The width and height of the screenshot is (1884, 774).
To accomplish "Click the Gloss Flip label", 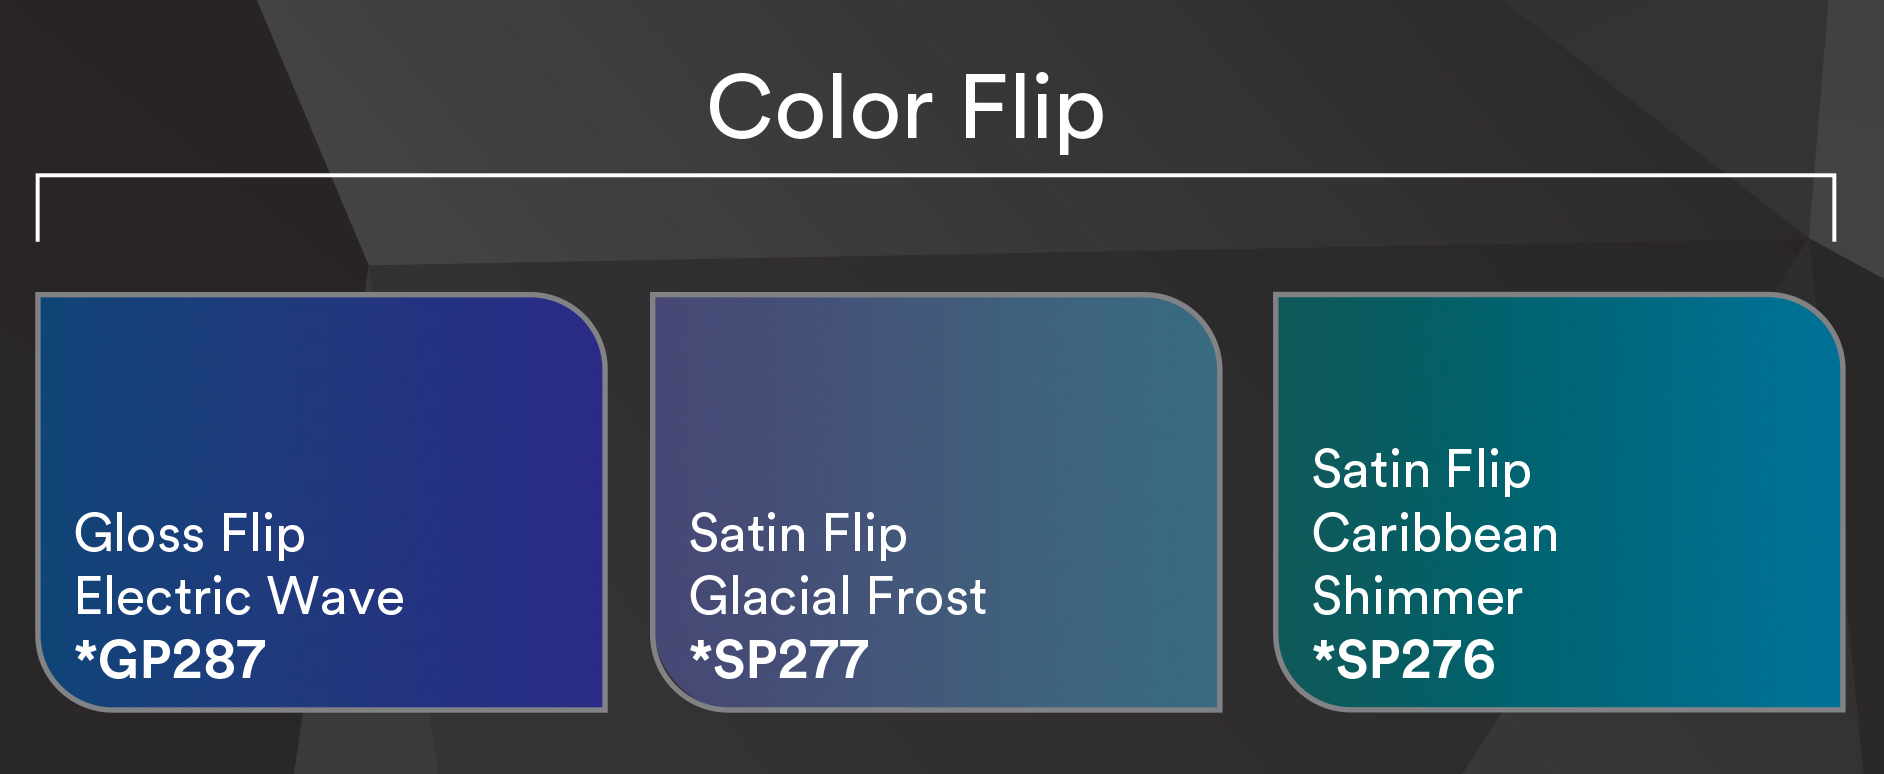I will click(x=190, y=535).
